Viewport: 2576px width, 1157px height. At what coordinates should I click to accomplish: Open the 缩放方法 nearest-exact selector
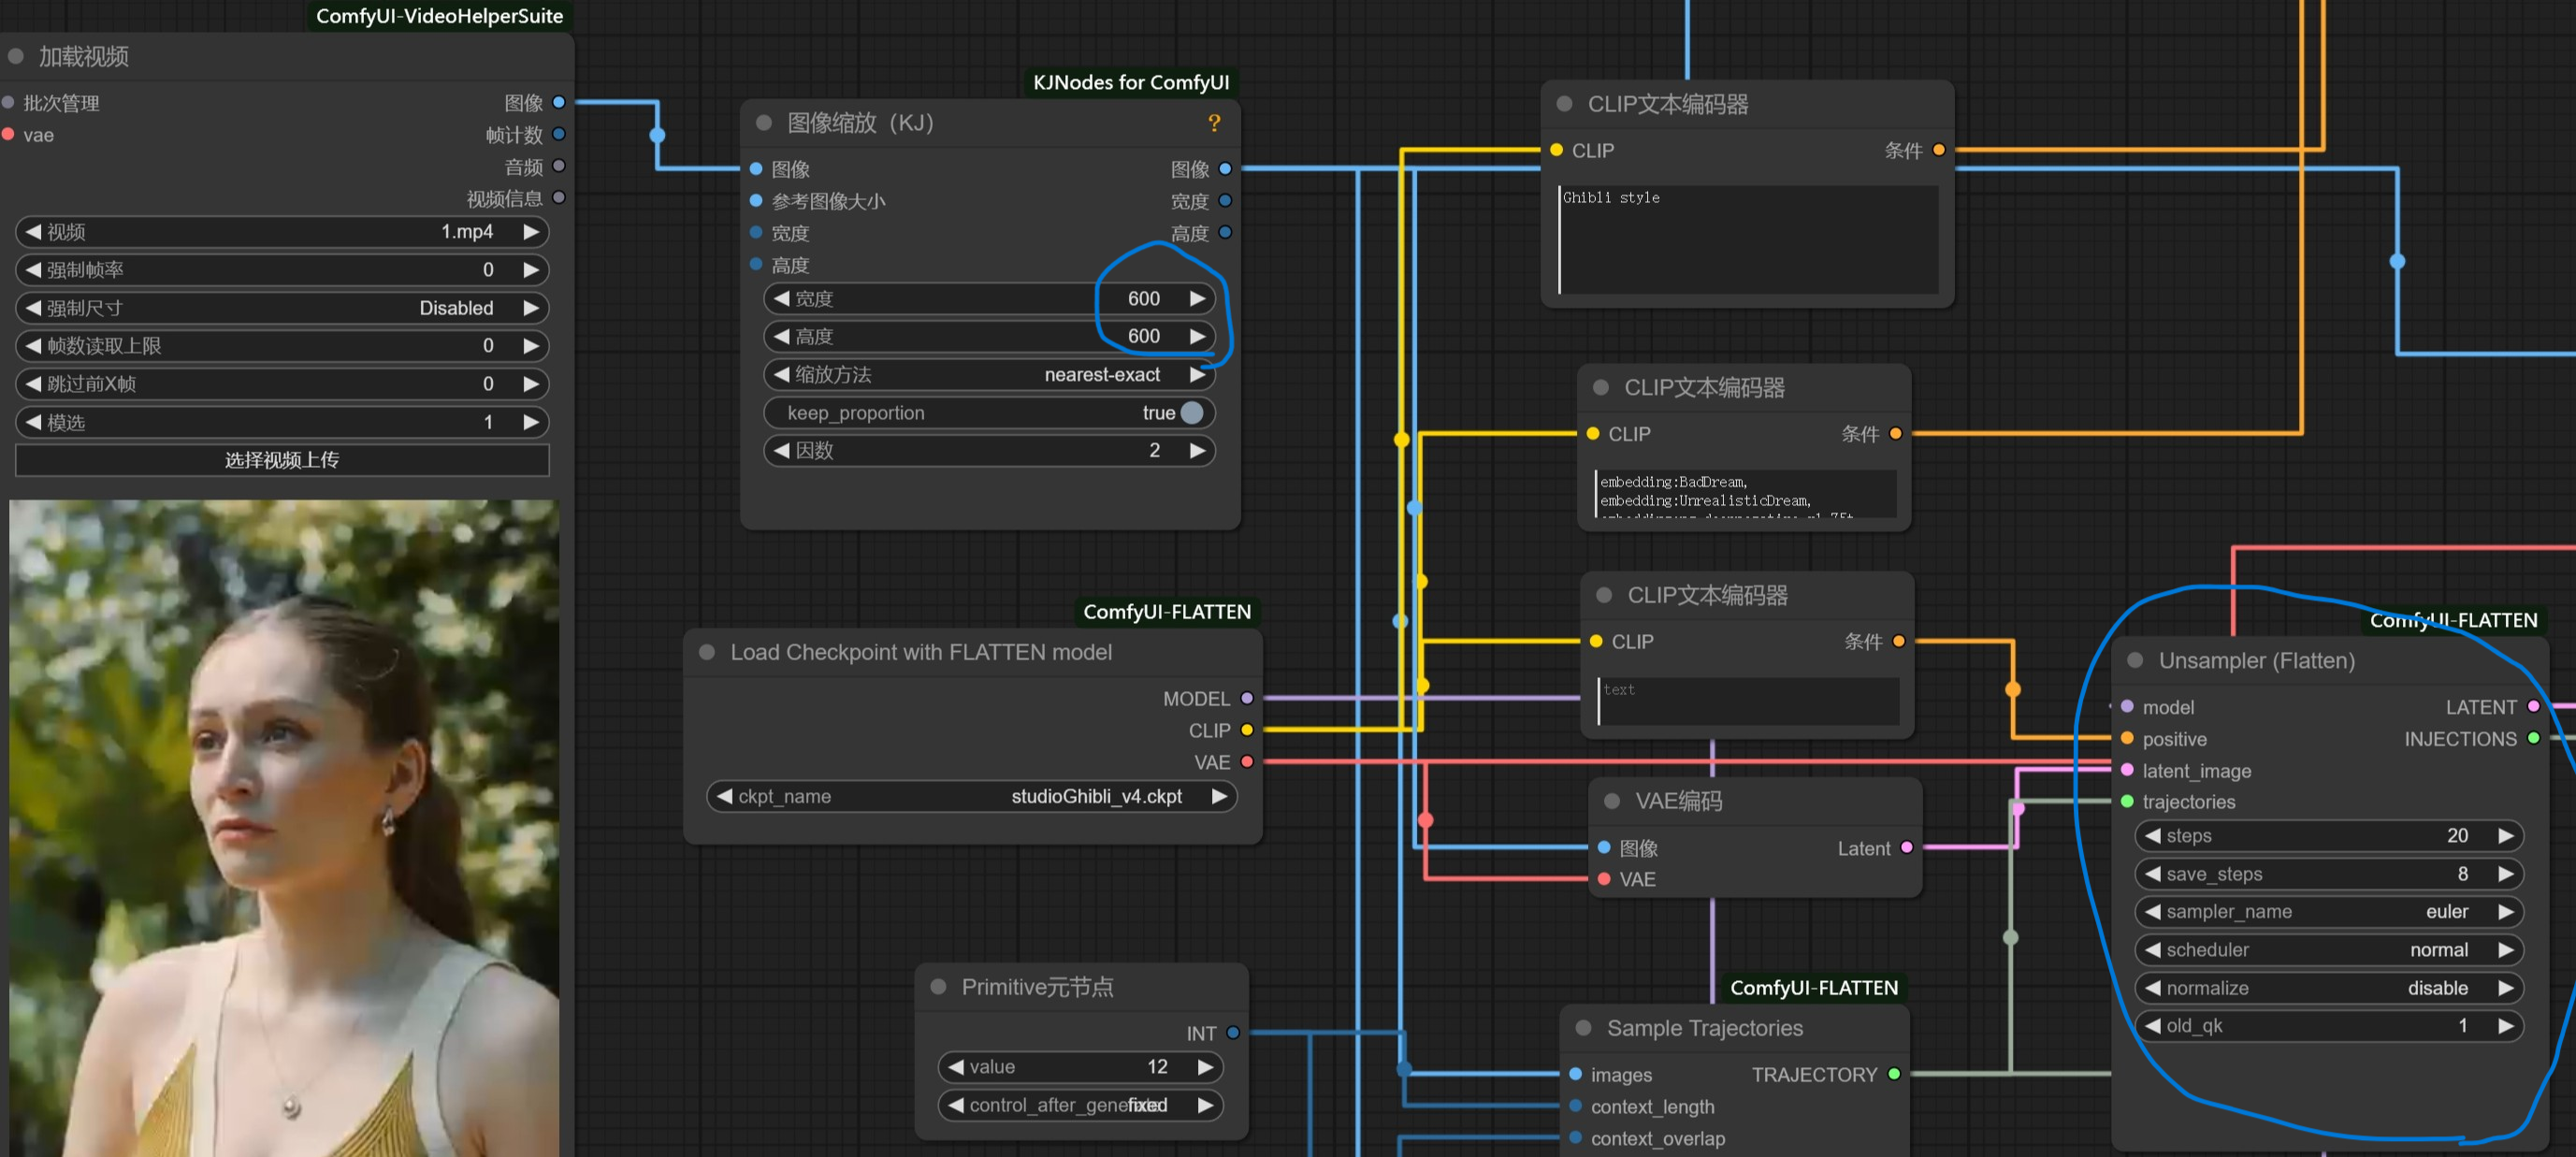989,375
